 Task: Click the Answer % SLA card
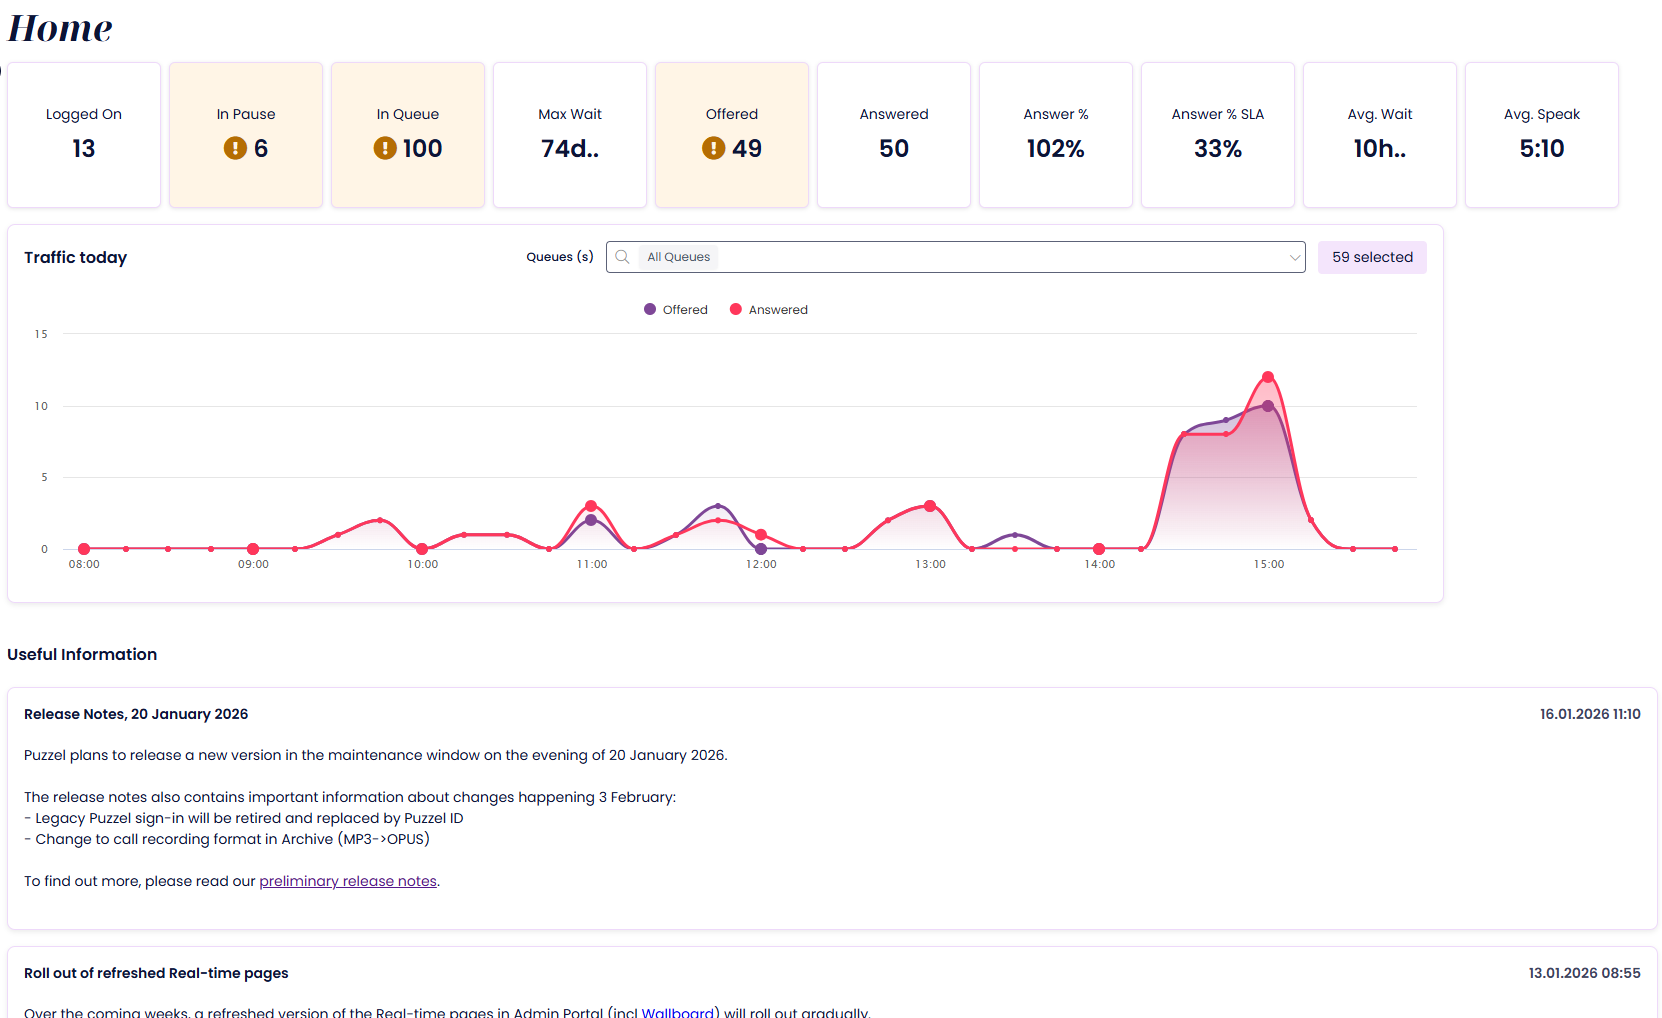pos(1217,135)
